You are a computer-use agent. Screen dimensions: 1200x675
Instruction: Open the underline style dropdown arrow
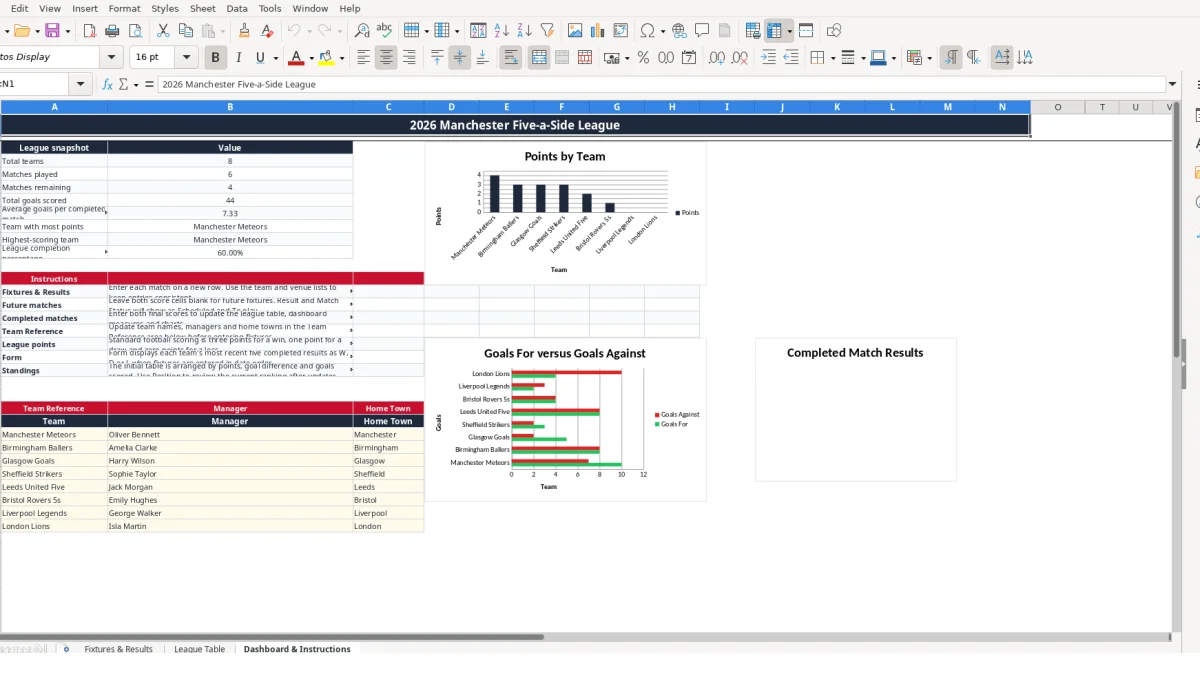click(276, 58)
